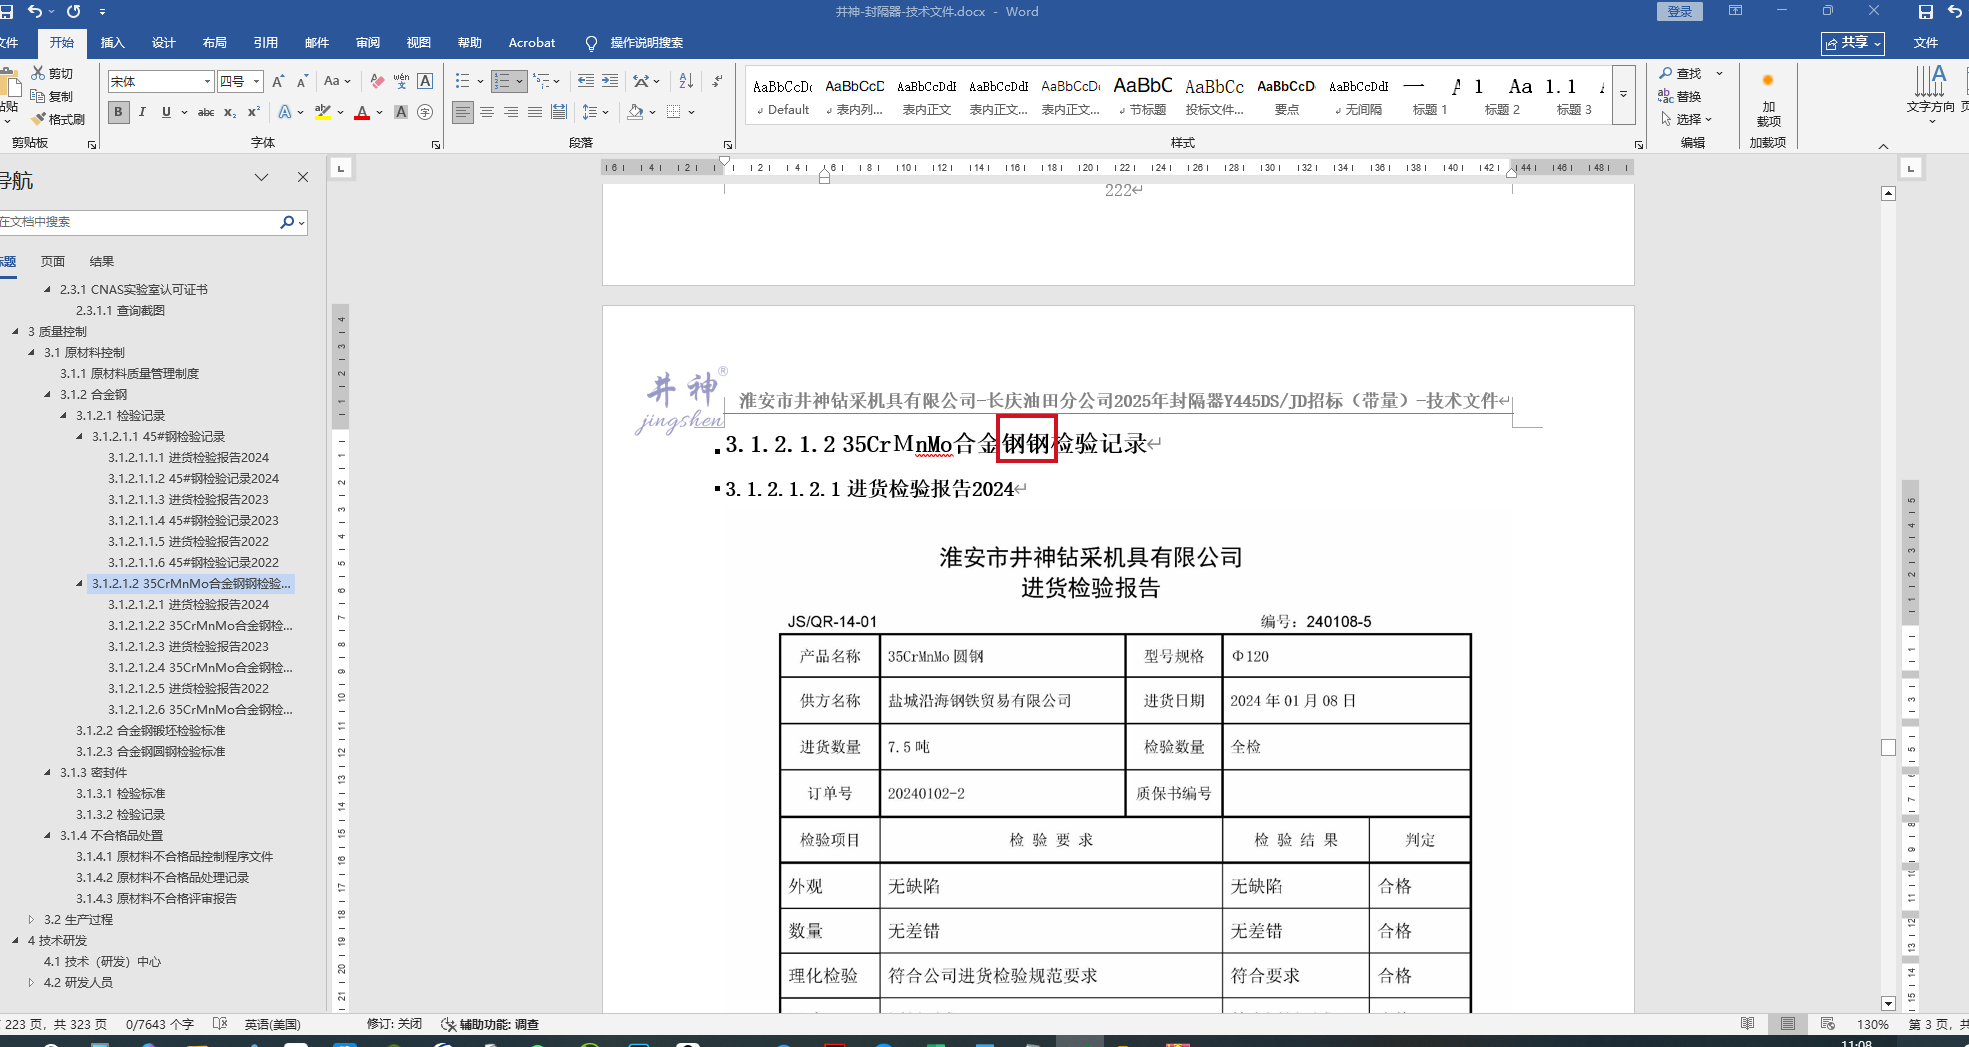Toggle Bold formatting button

(119, 112)
